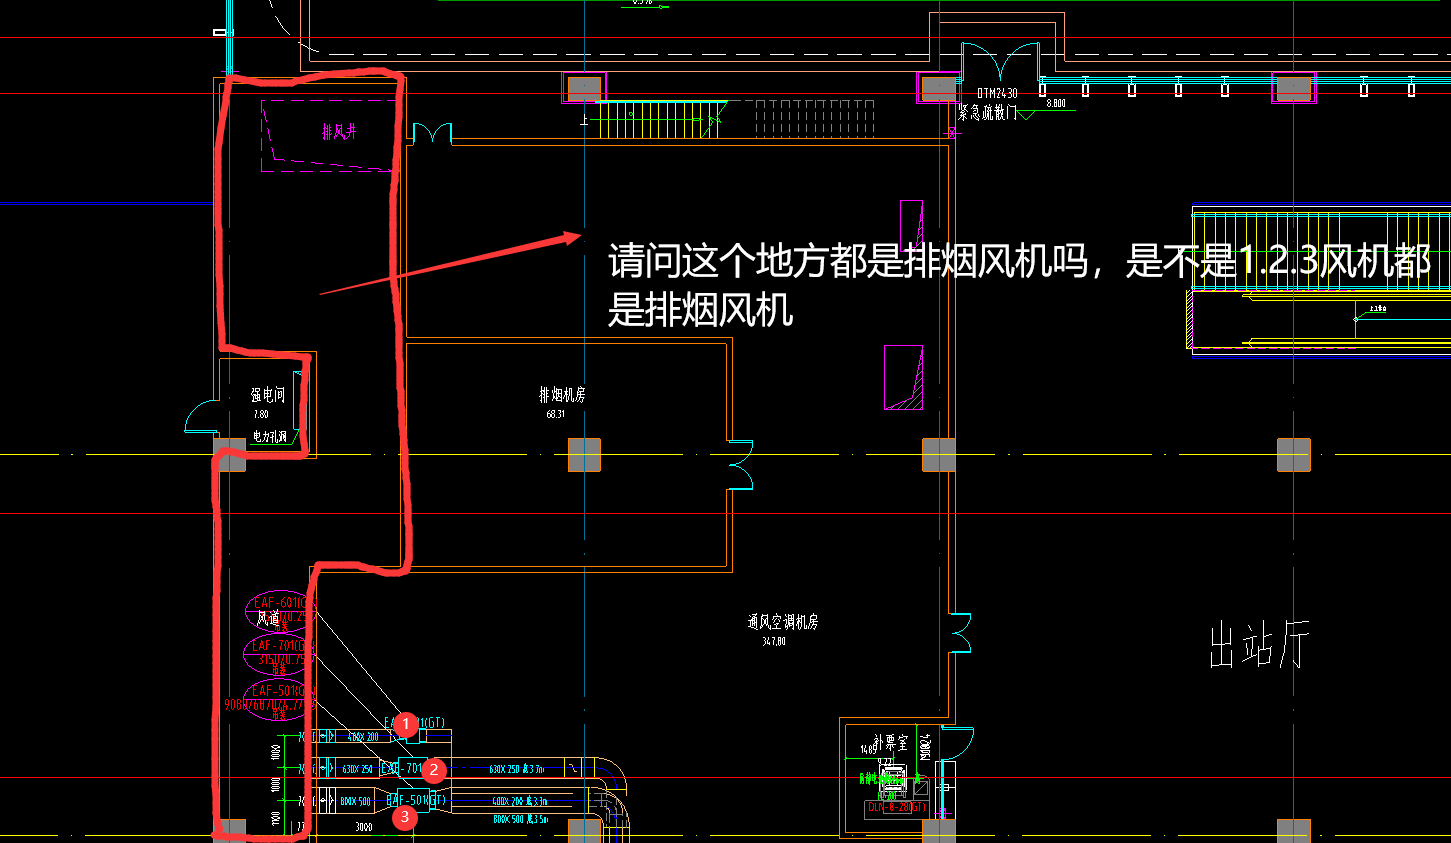Click the 3000 dimension text
The width and height of the screenshot is (1451, 843).
(x=364, y=827)
